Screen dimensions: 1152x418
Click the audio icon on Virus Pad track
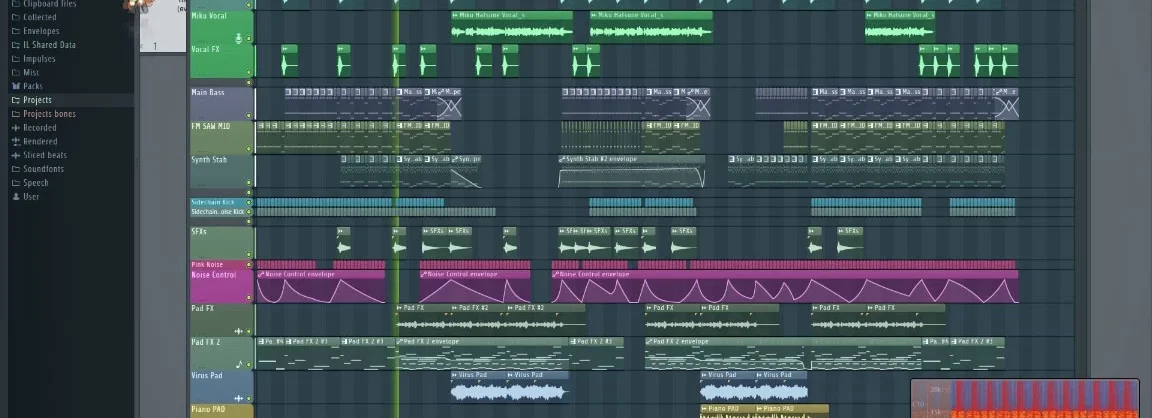[238, 396]
